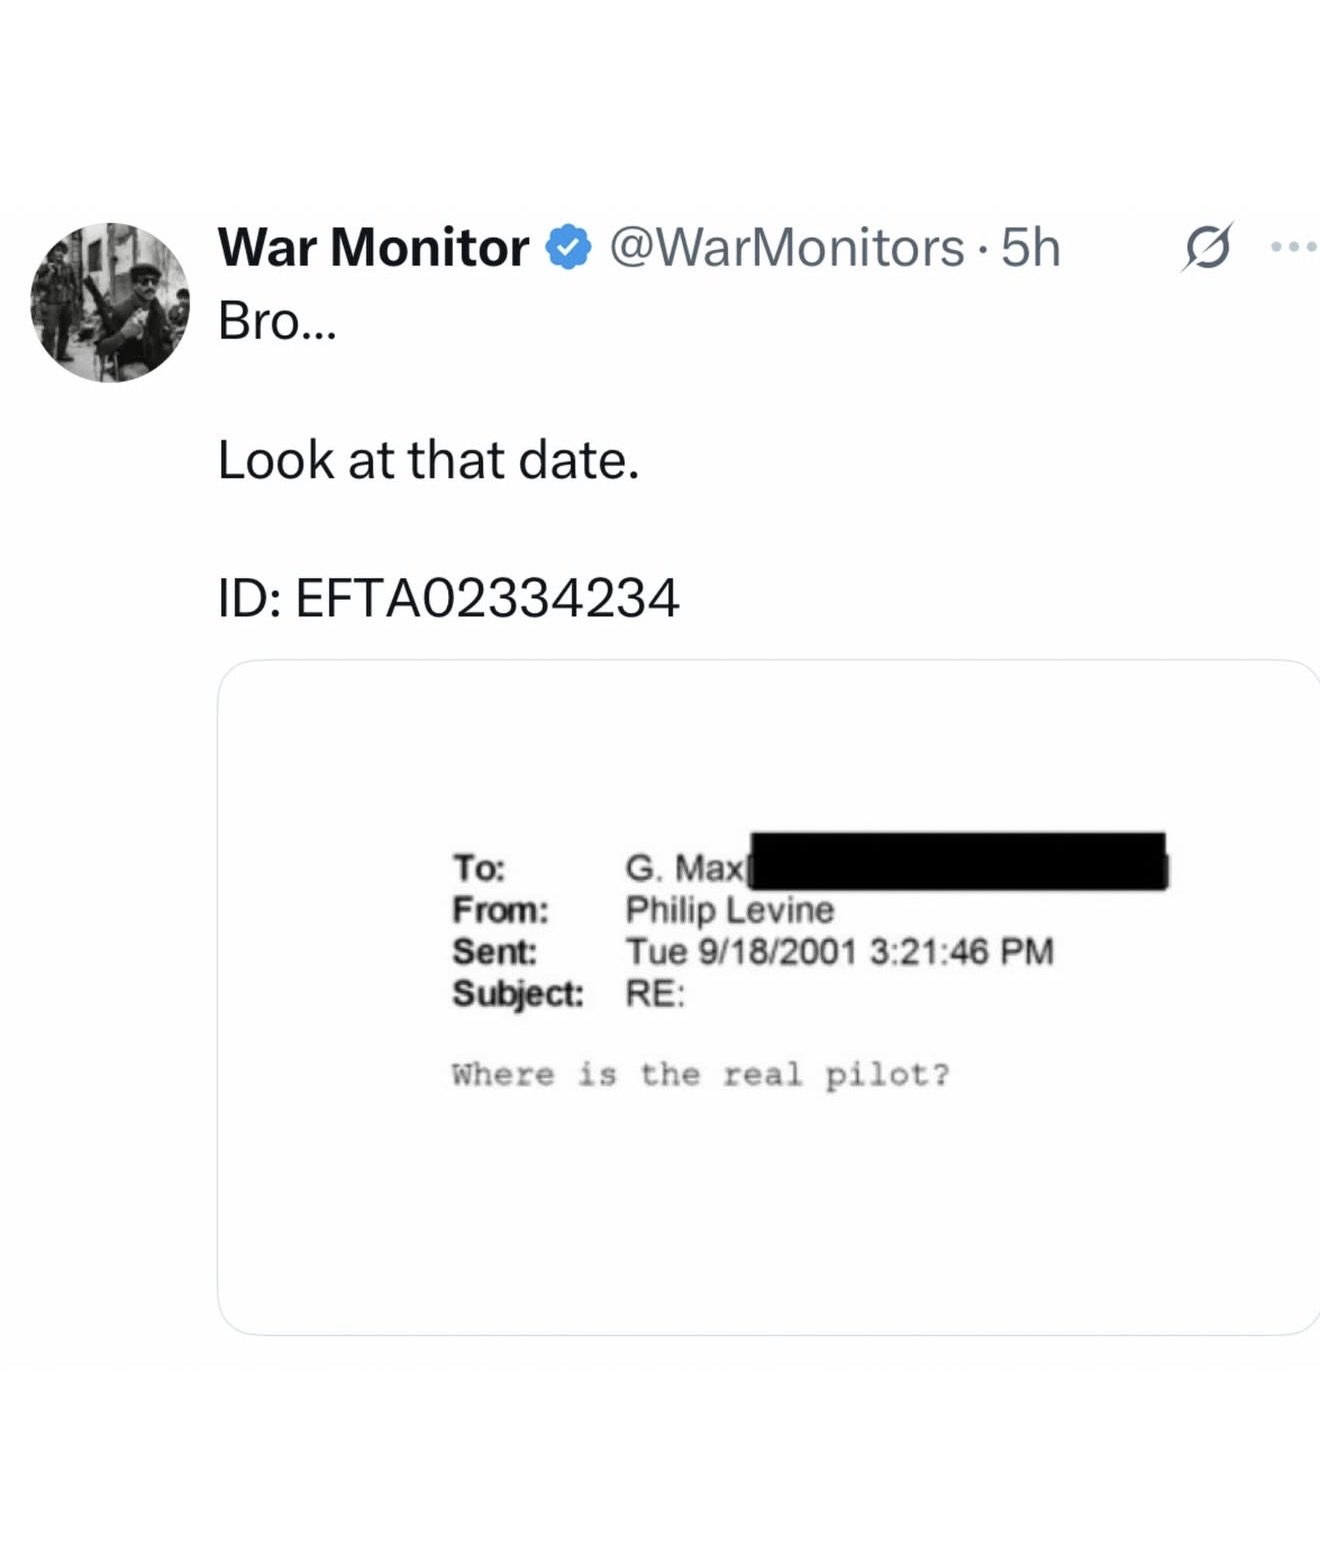1320x1565 pixels.
Task: Click the 5h post timestamp
Action: click(x=1030, y=247)
